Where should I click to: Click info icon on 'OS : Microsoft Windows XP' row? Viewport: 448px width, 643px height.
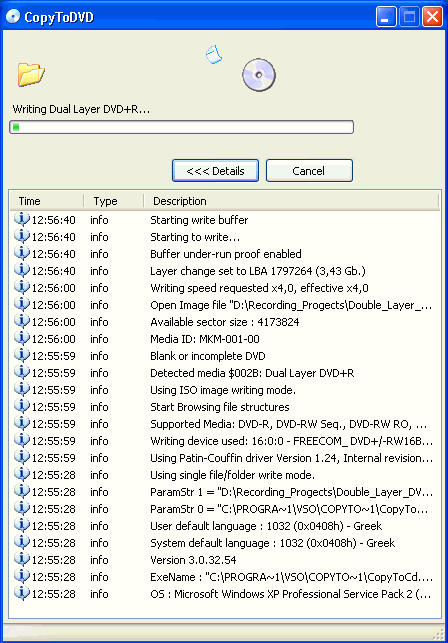point(22,594)
